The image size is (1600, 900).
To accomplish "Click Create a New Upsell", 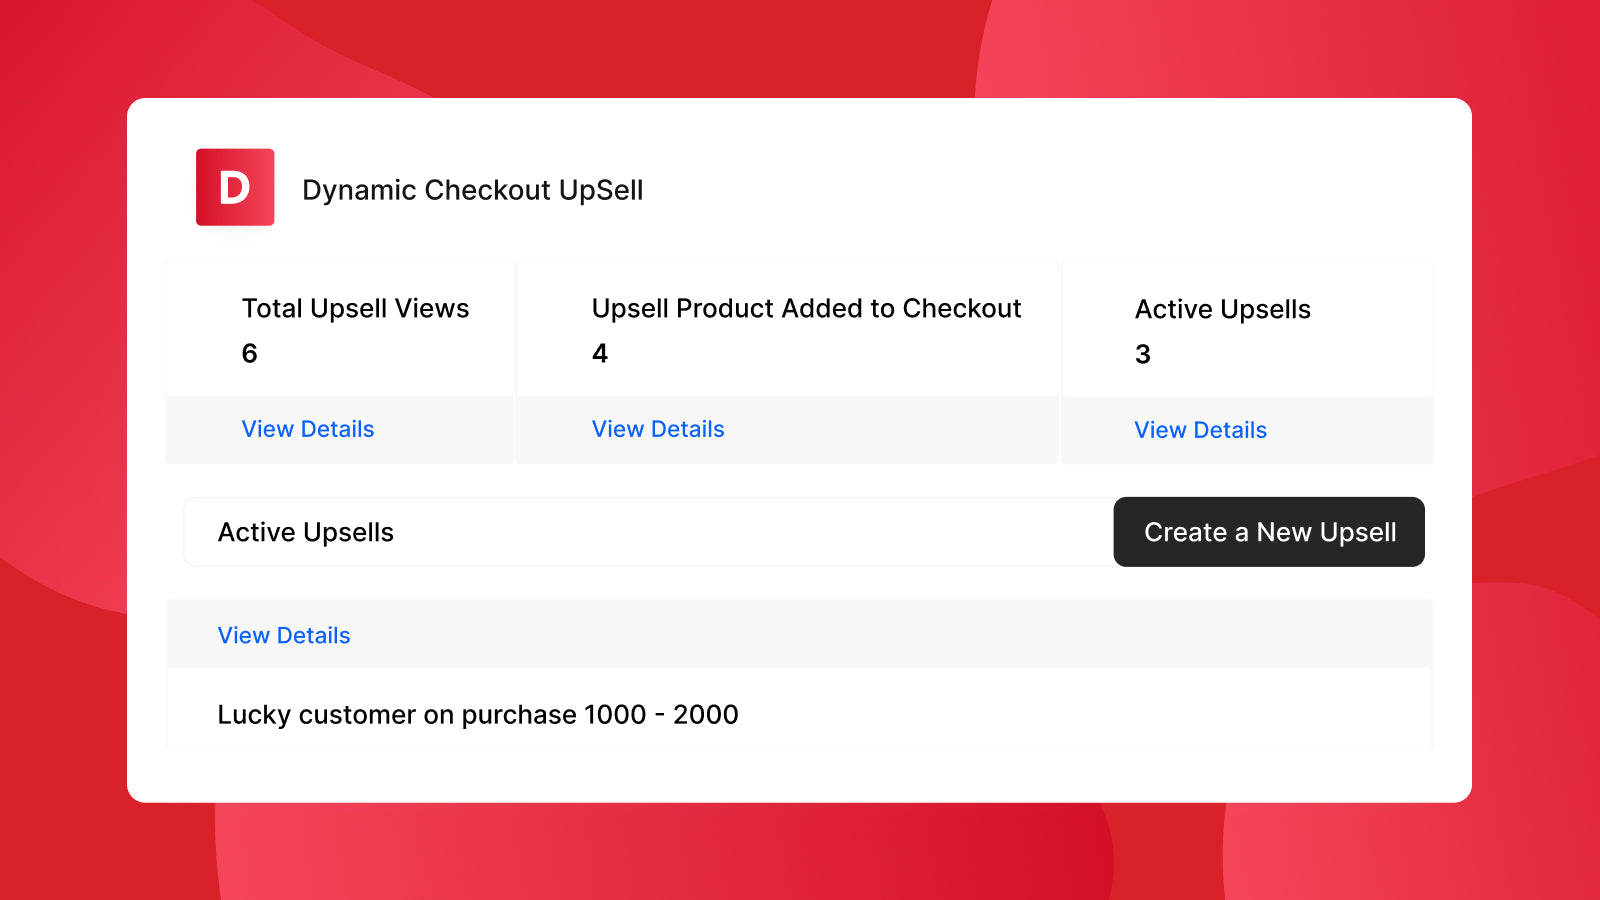I will [x=1268, y=532].
